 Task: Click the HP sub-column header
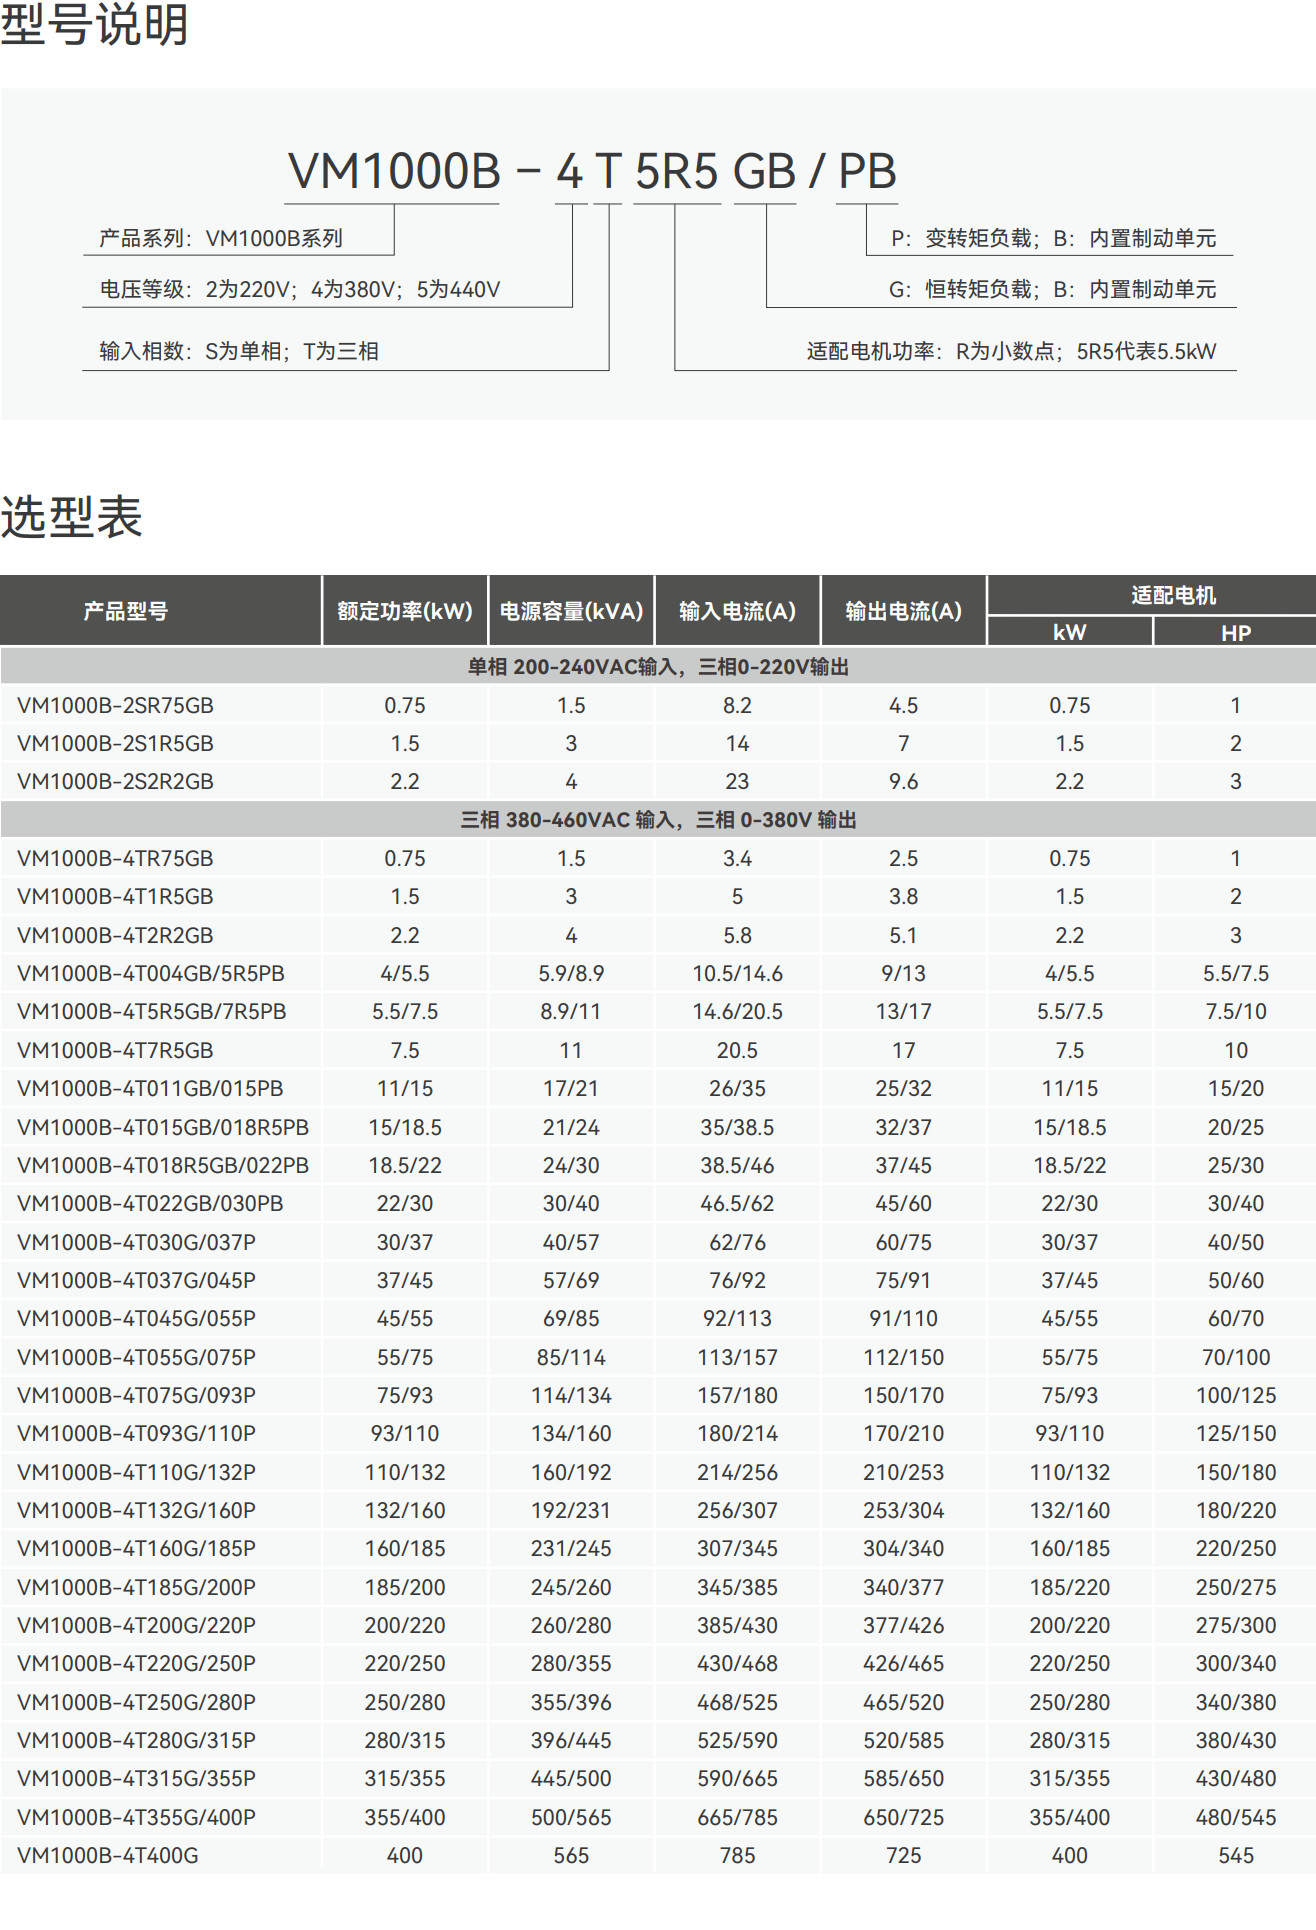[1236, 633]
